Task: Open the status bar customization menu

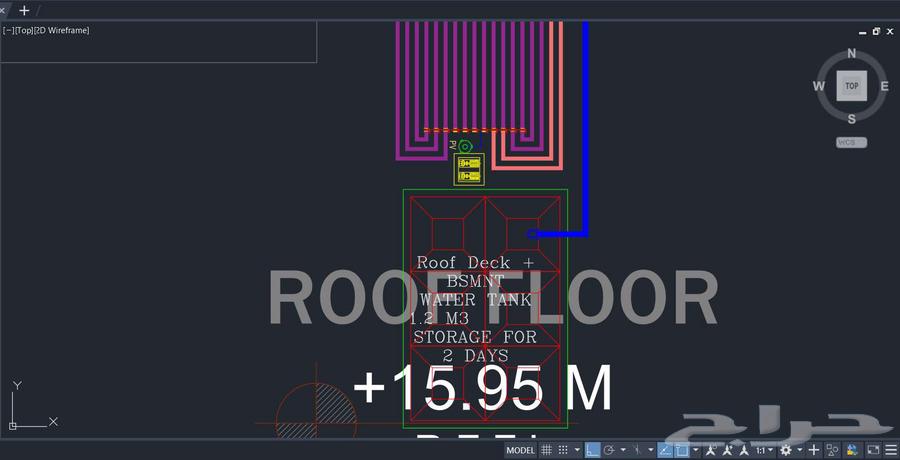Action: (889, 451)
